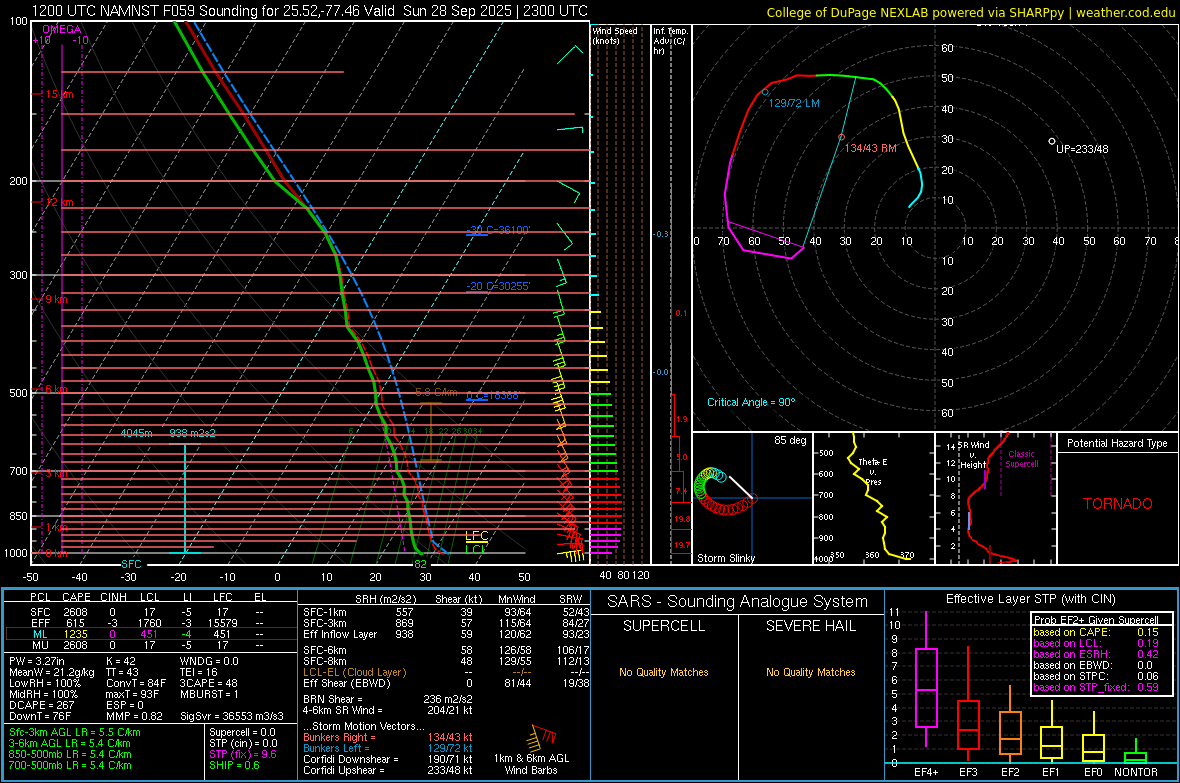This screenshot has width=1180, height=783.
Task: Click "No Quality Matches" under SEVERE HAIL
Action: (811, 672)
